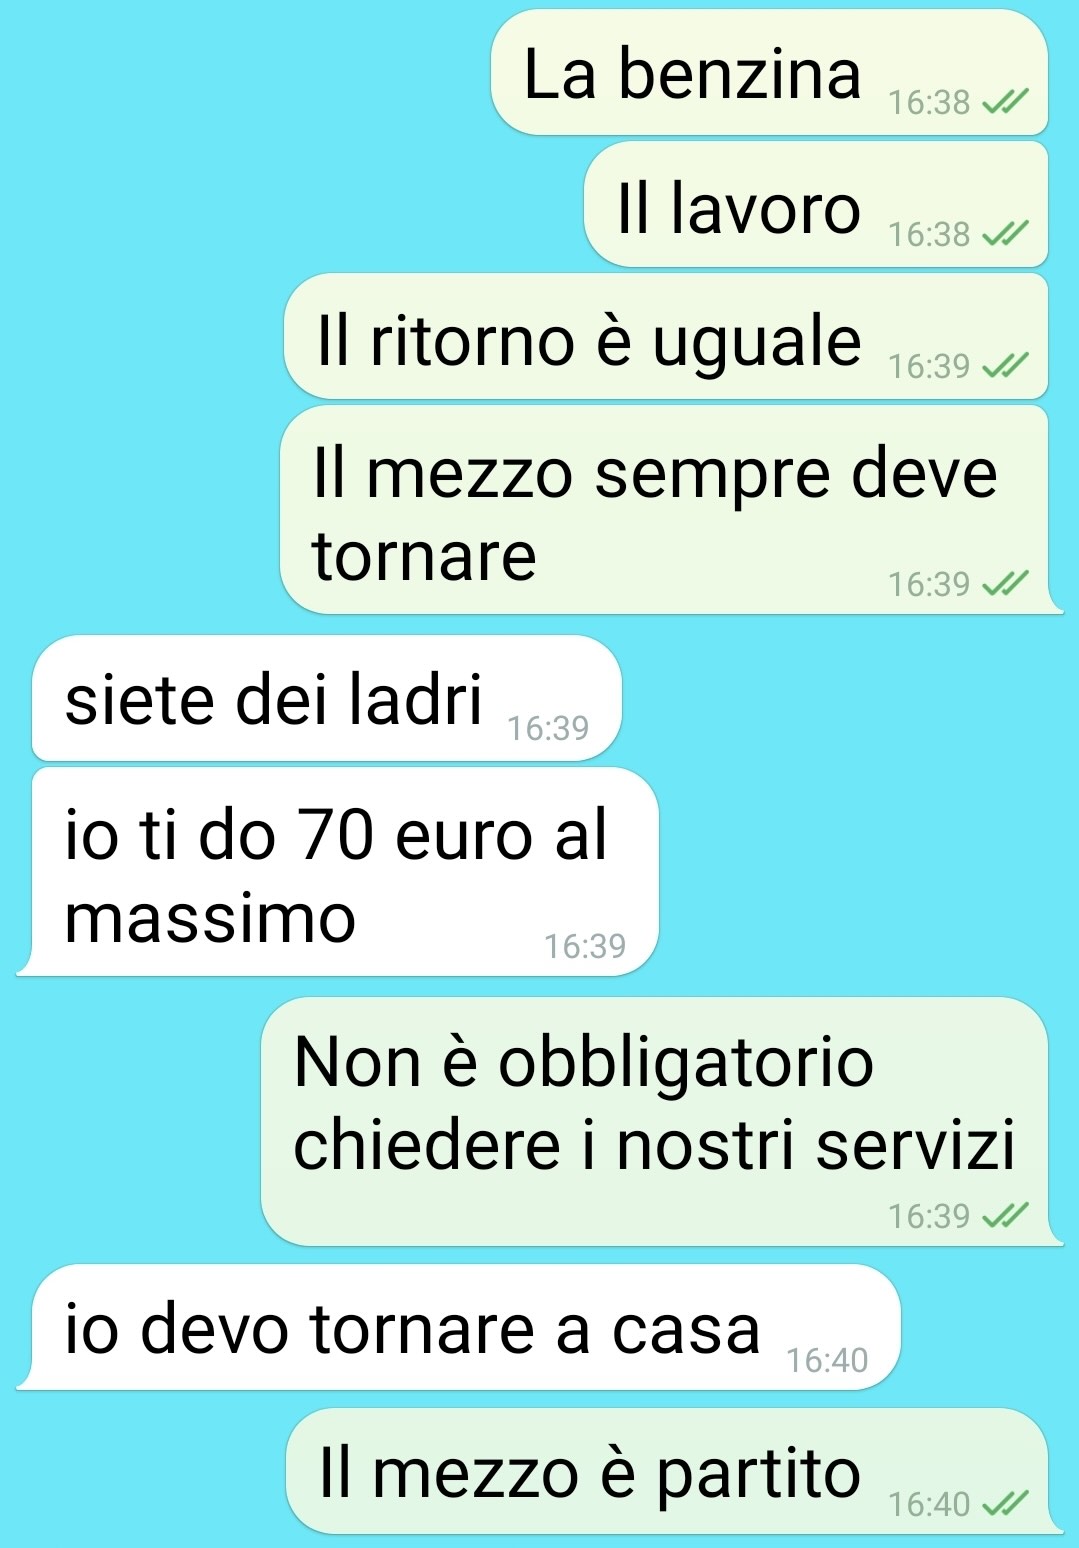Select the 'Il ritorno è uguale' message
This screenshot has height=1548, width=1079.
[666, 336]
